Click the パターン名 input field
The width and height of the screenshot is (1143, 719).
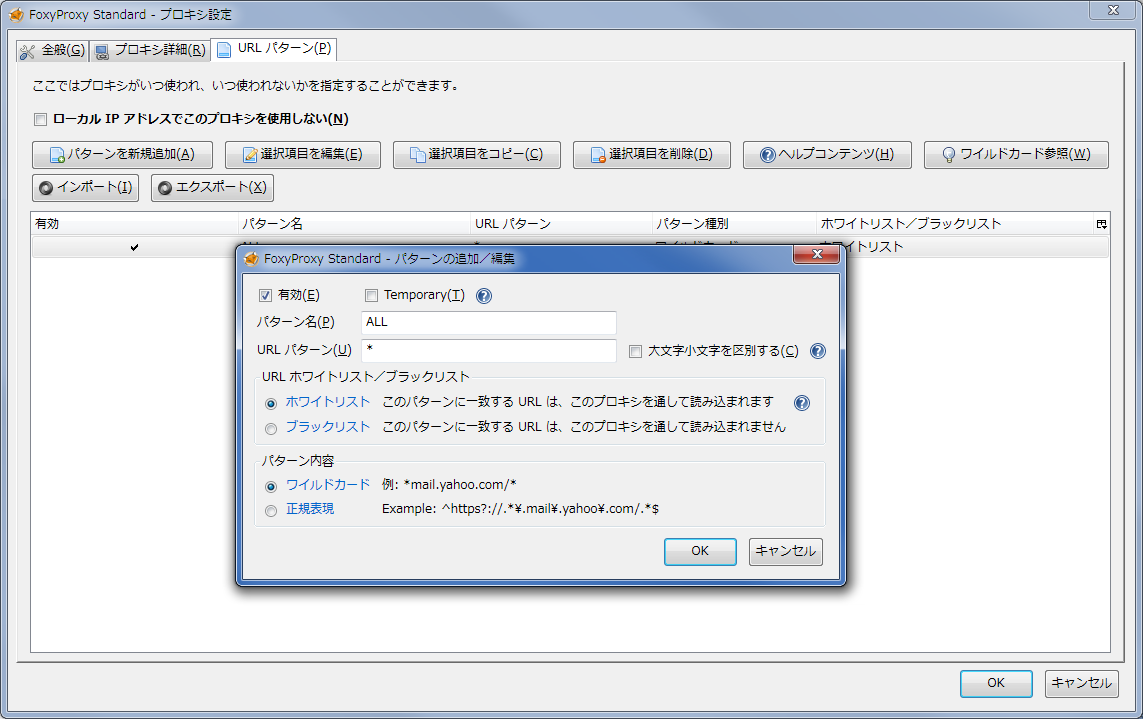[489, 322]
